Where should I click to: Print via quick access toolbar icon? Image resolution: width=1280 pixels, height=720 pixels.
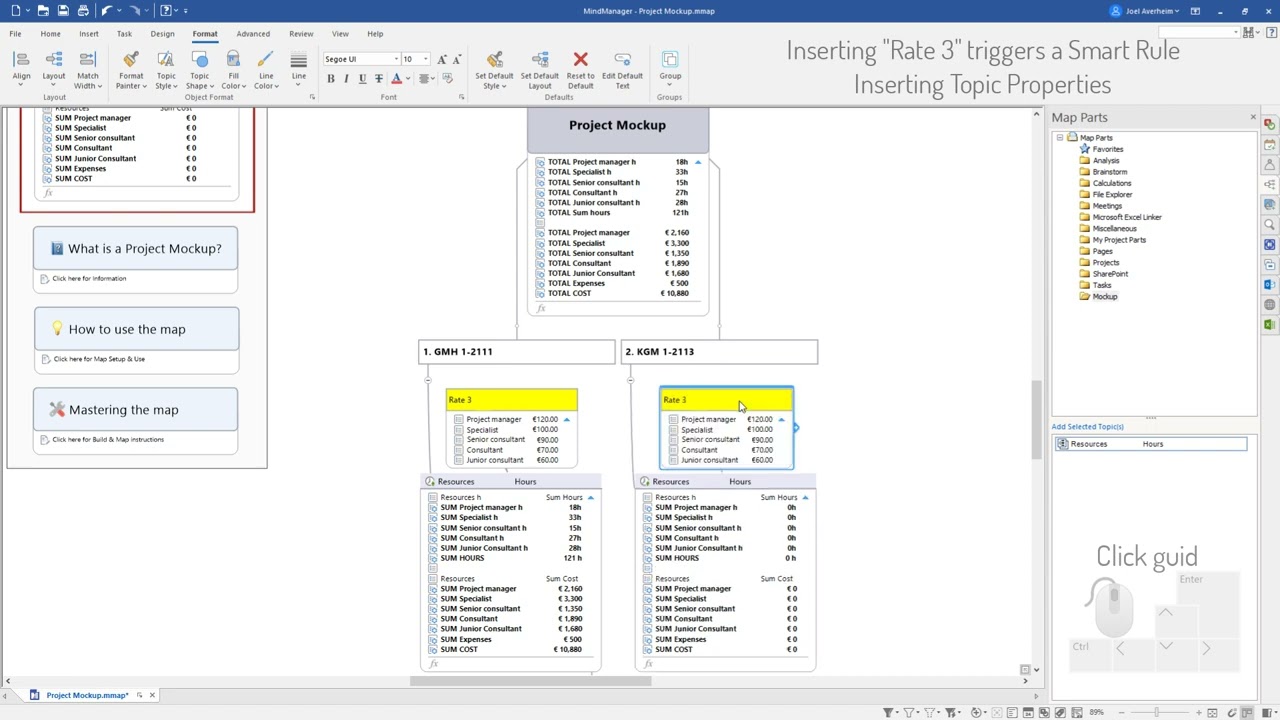tap(84, 11)
